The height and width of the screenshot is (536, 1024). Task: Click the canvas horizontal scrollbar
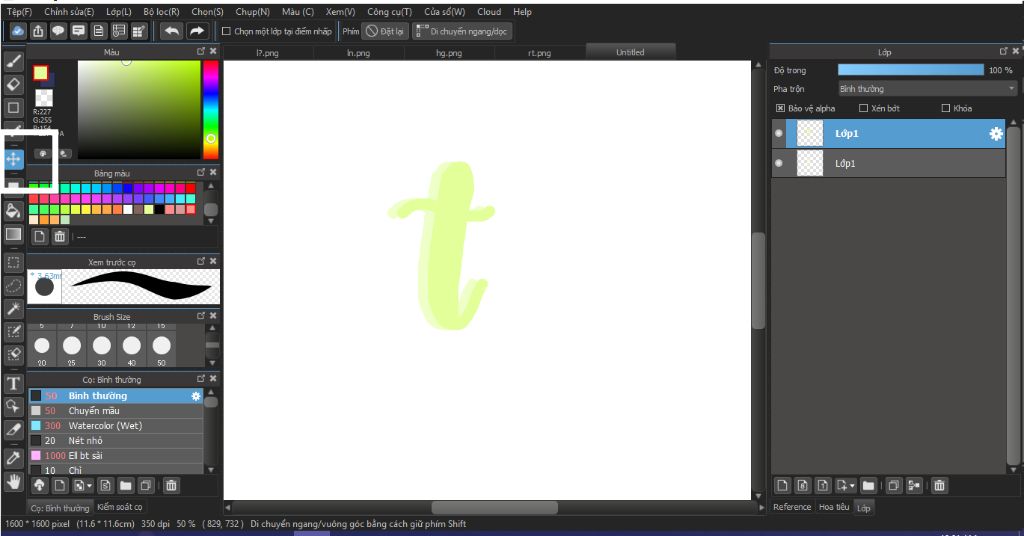coord(495,507)
